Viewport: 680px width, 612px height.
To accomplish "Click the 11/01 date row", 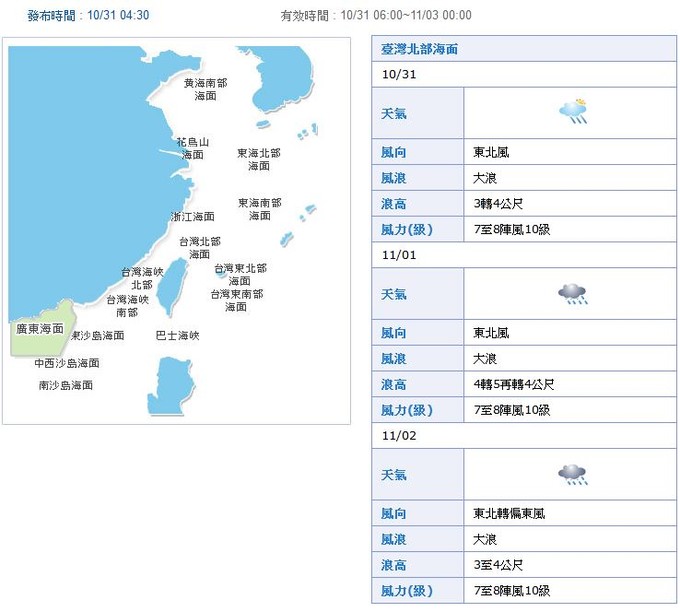I will [524, 255].
